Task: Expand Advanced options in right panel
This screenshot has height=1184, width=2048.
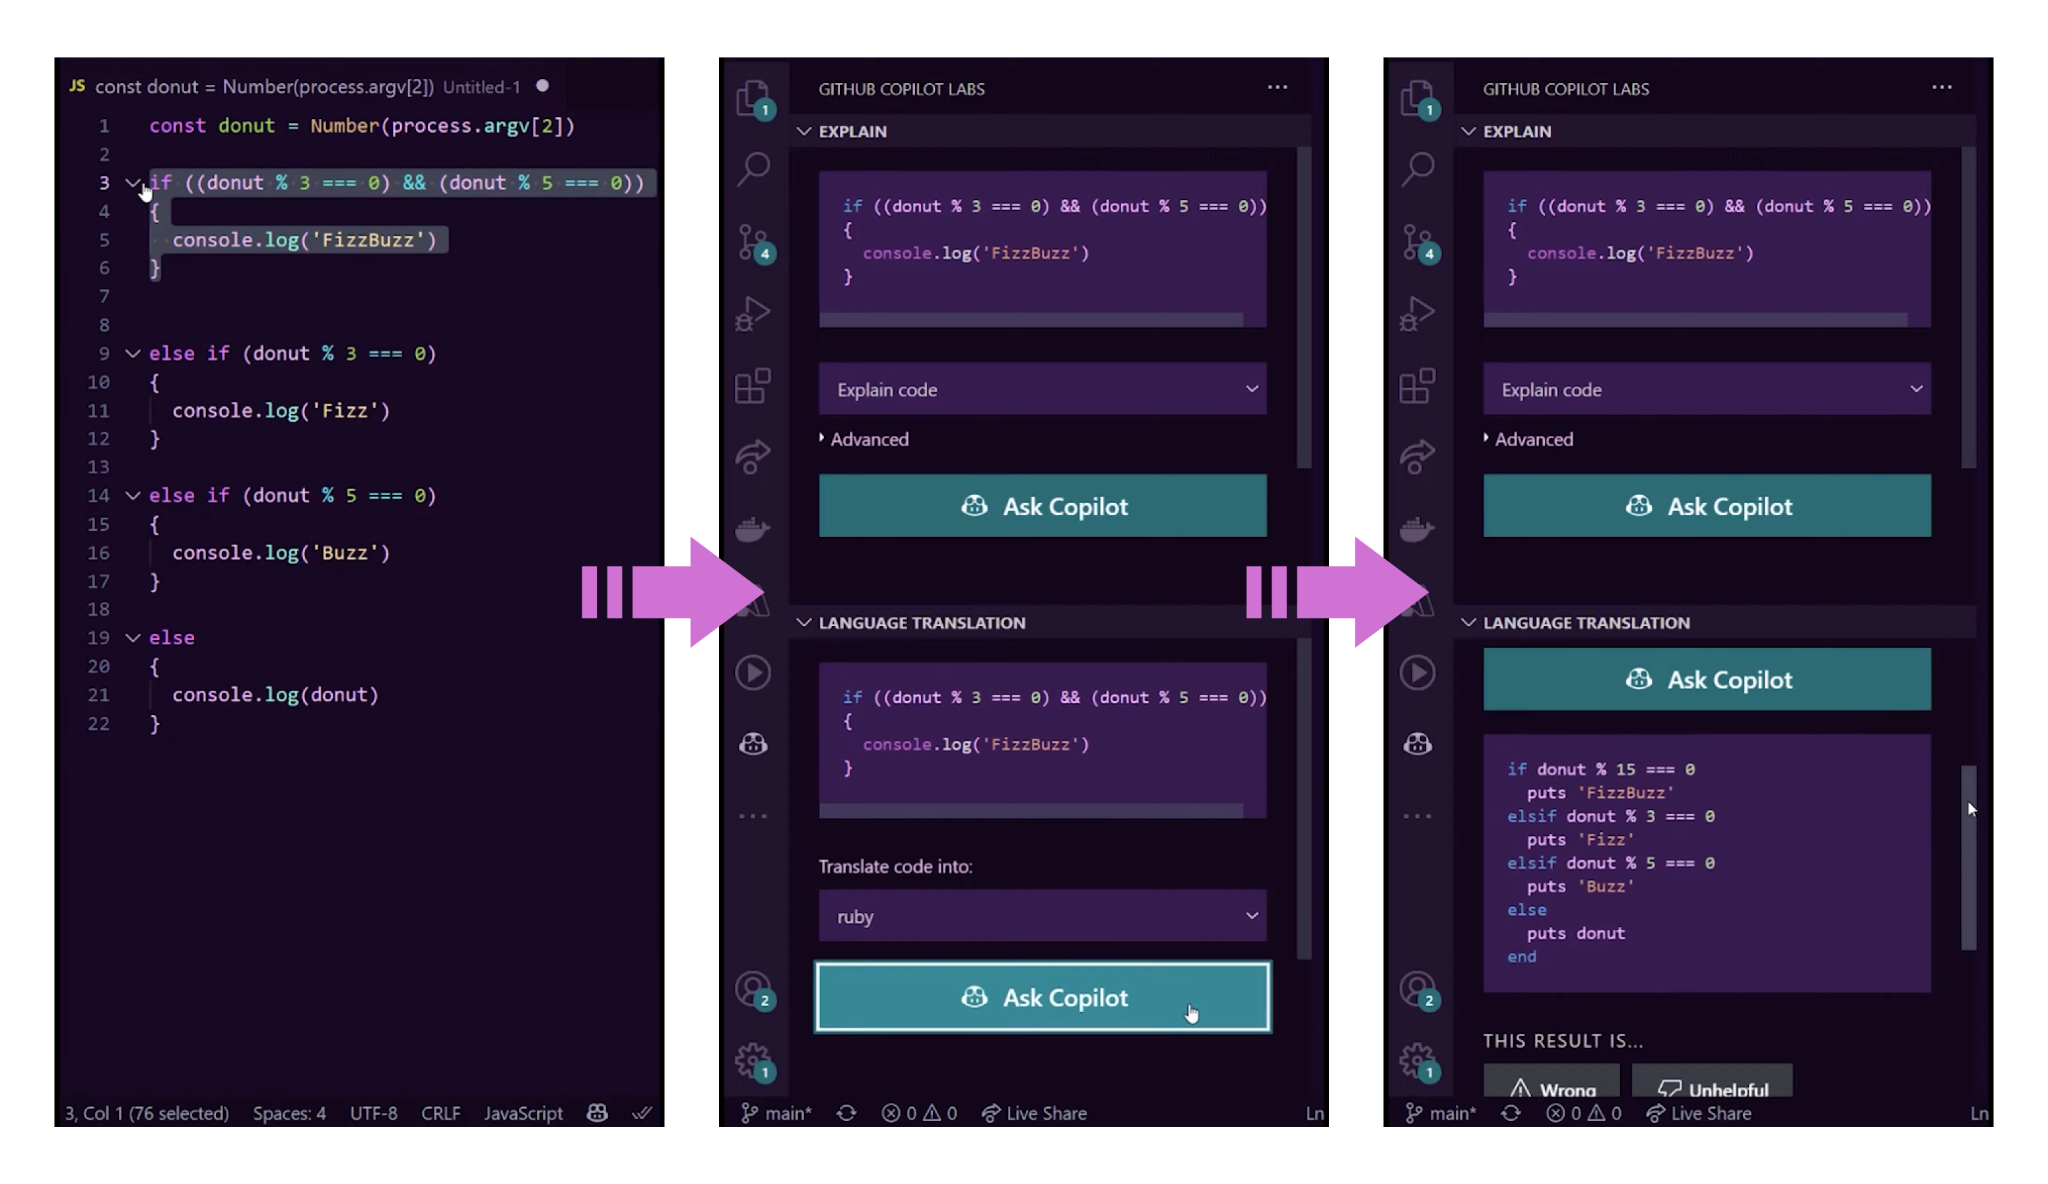Action: click(x=1528, y=439)
